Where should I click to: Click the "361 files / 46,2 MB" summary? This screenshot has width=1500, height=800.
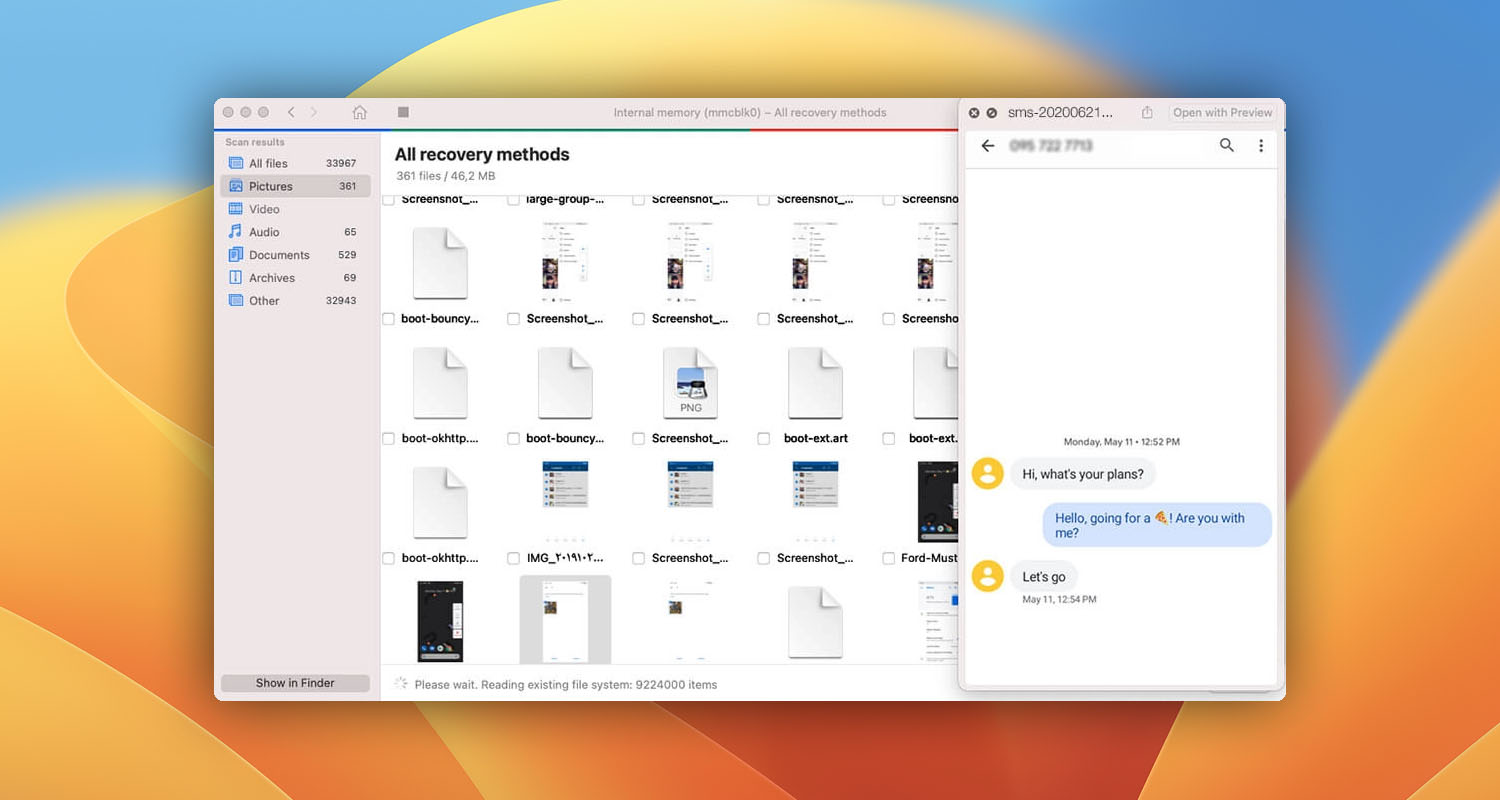[445, 176]
